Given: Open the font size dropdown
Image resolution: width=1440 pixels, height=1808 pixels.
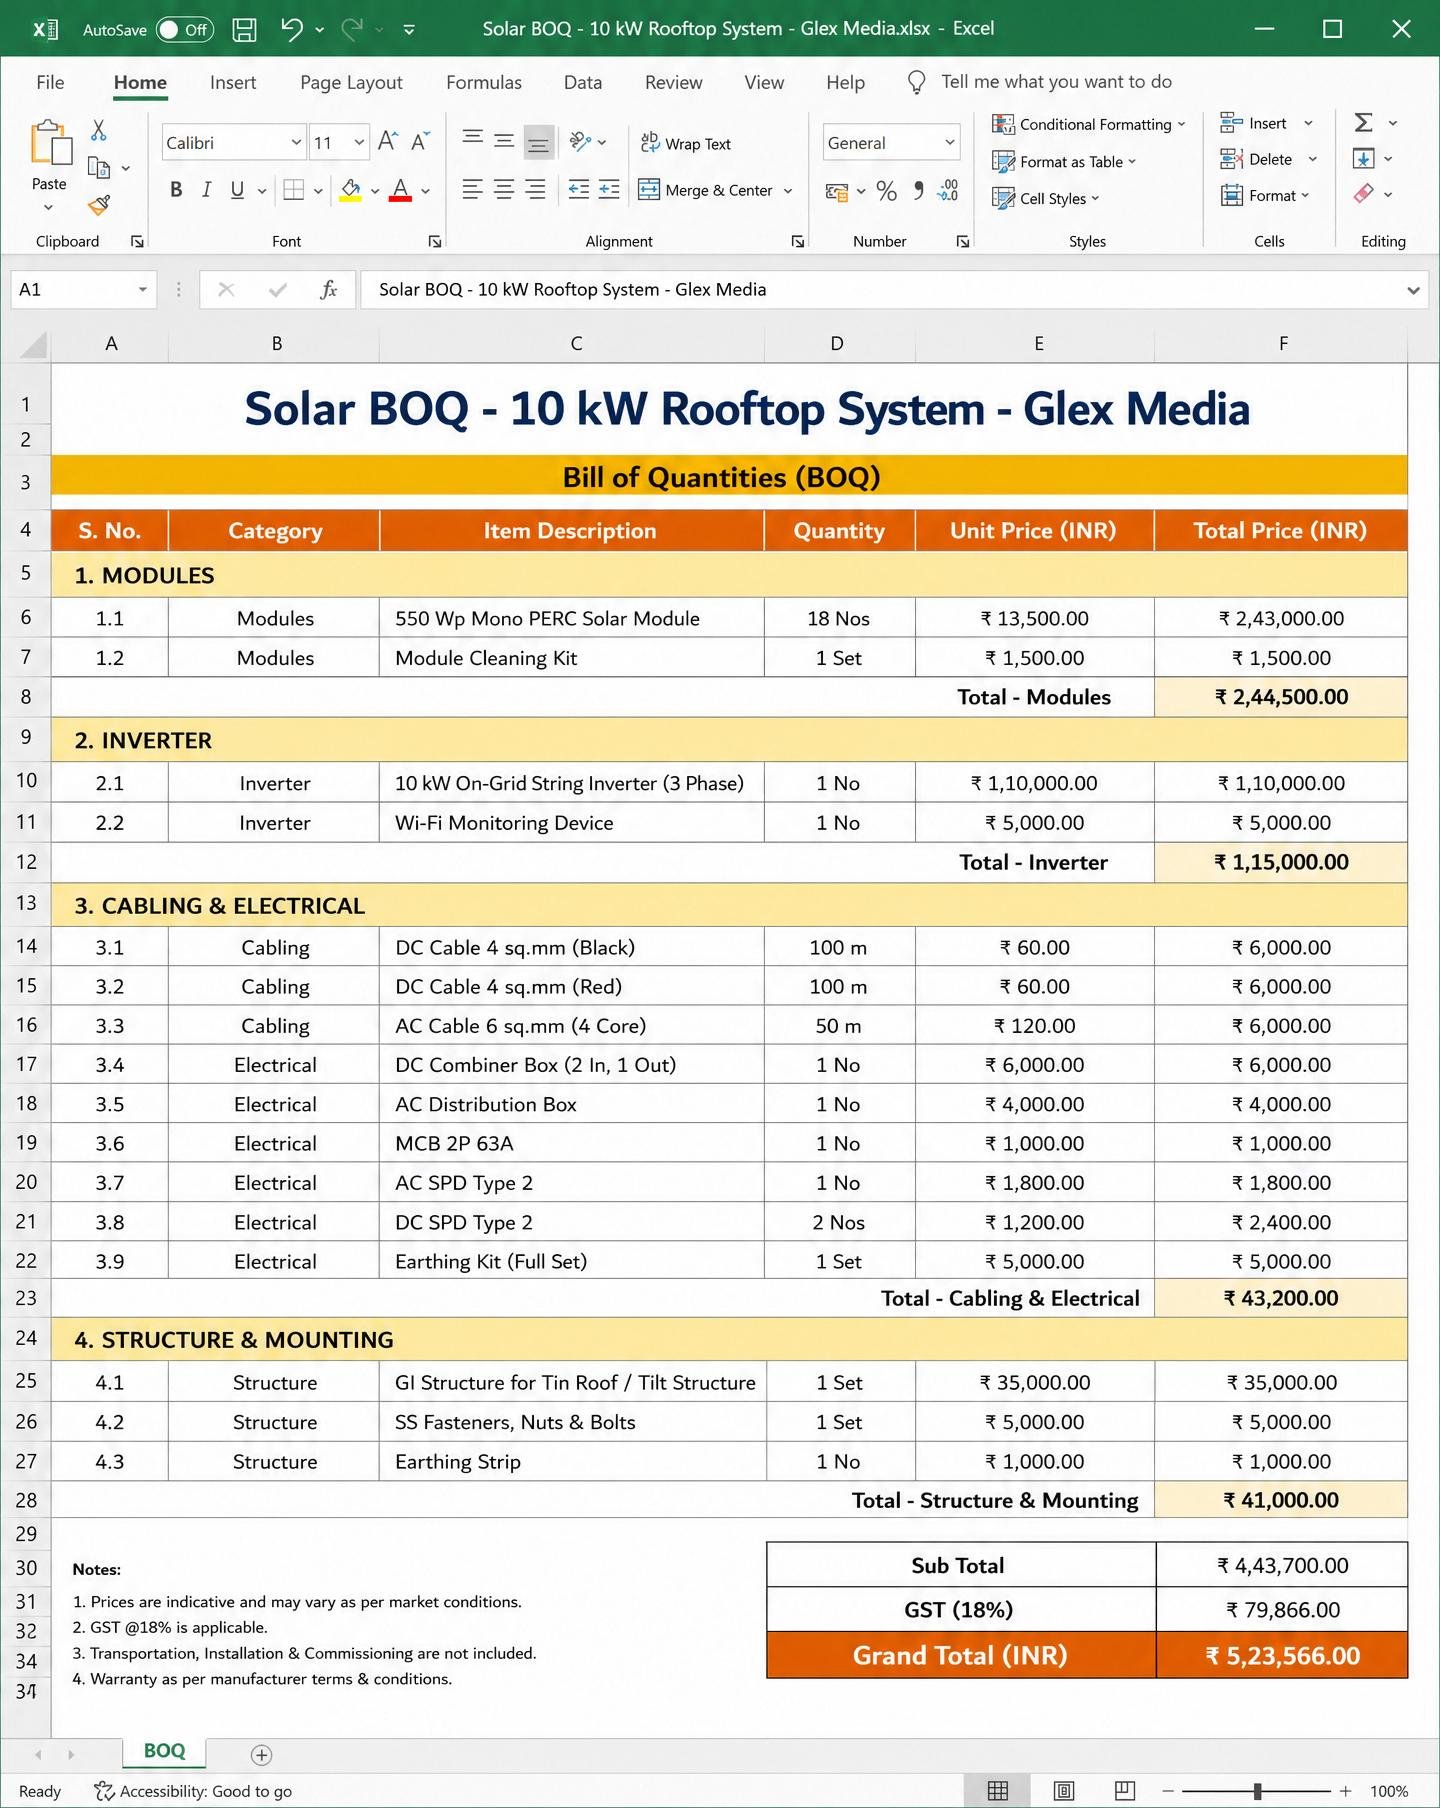Looking at the screenshot, I should pos(359,143).
